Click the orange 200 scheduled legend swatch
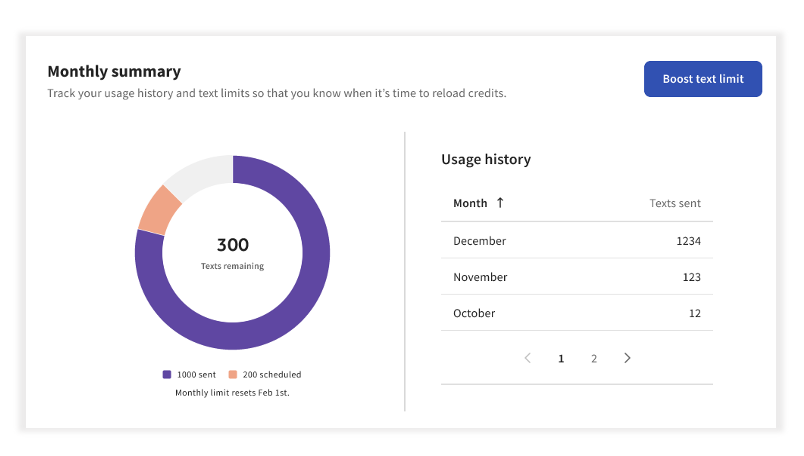The image size is (804, 456). tap(232, 374)
